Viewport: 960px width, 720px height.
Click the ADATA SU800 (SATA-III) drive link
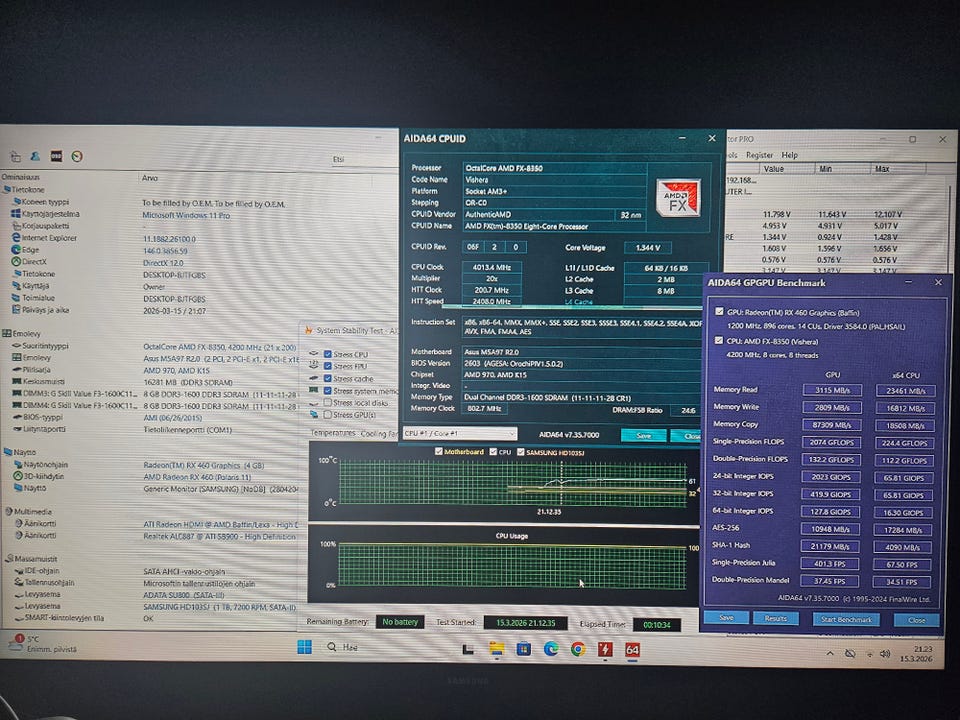(184, 595)
